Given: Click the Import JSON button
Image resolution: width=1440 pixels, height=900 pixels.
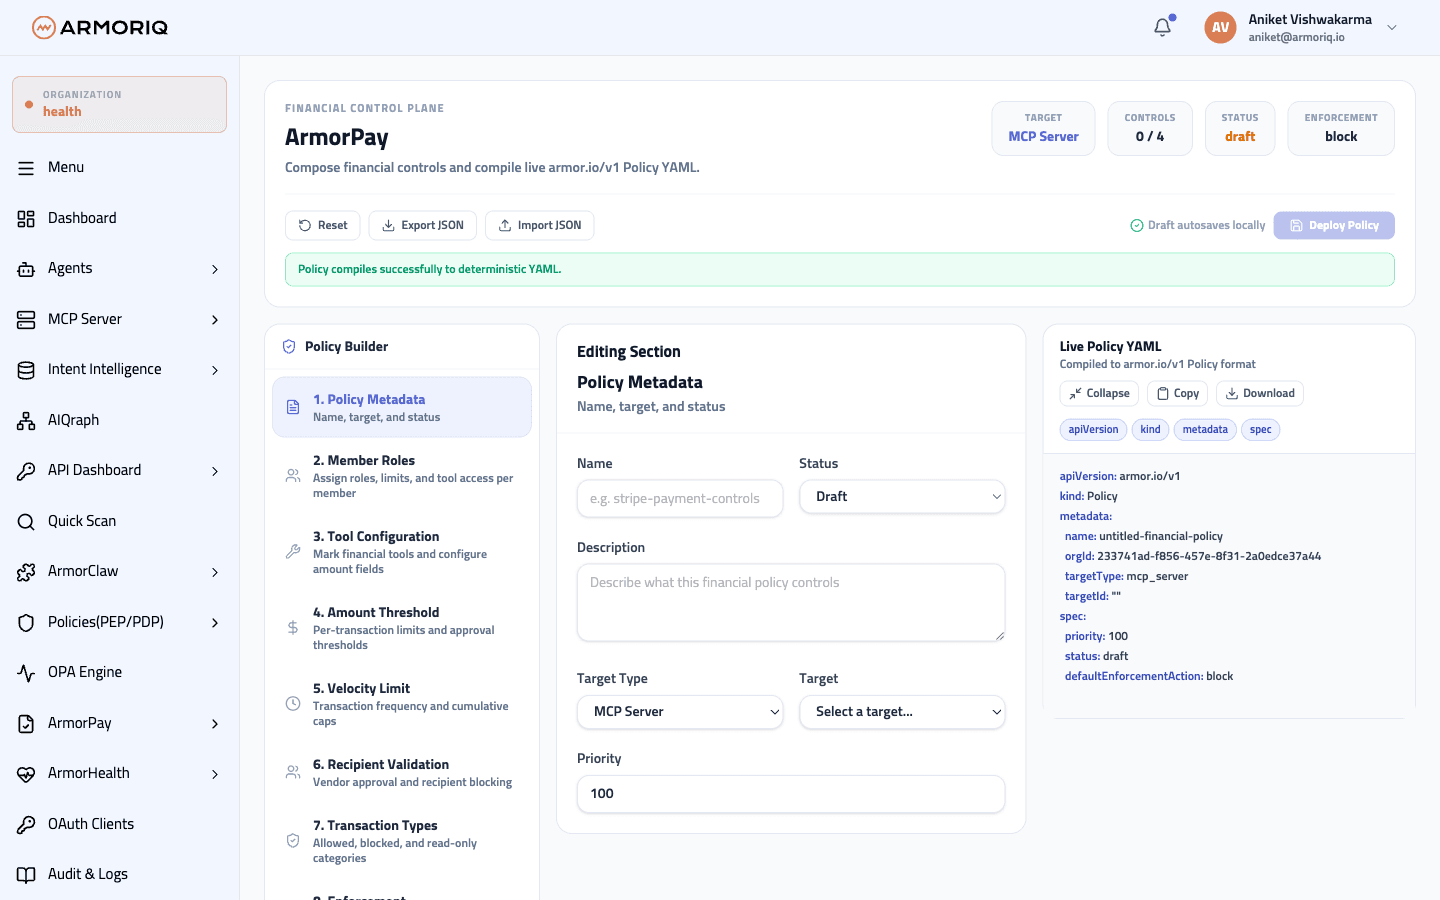Looking at the screenshot, I should tap(540, 226).
